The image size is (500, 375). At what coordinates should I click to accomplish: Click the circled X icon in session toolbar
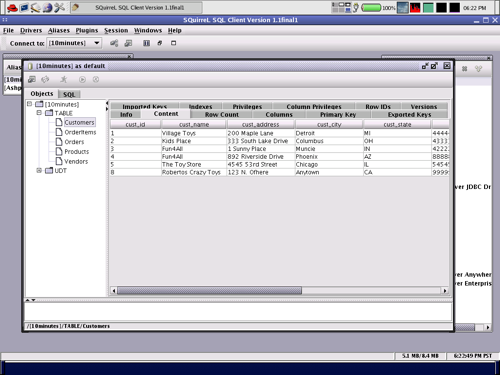click(96, 79)
